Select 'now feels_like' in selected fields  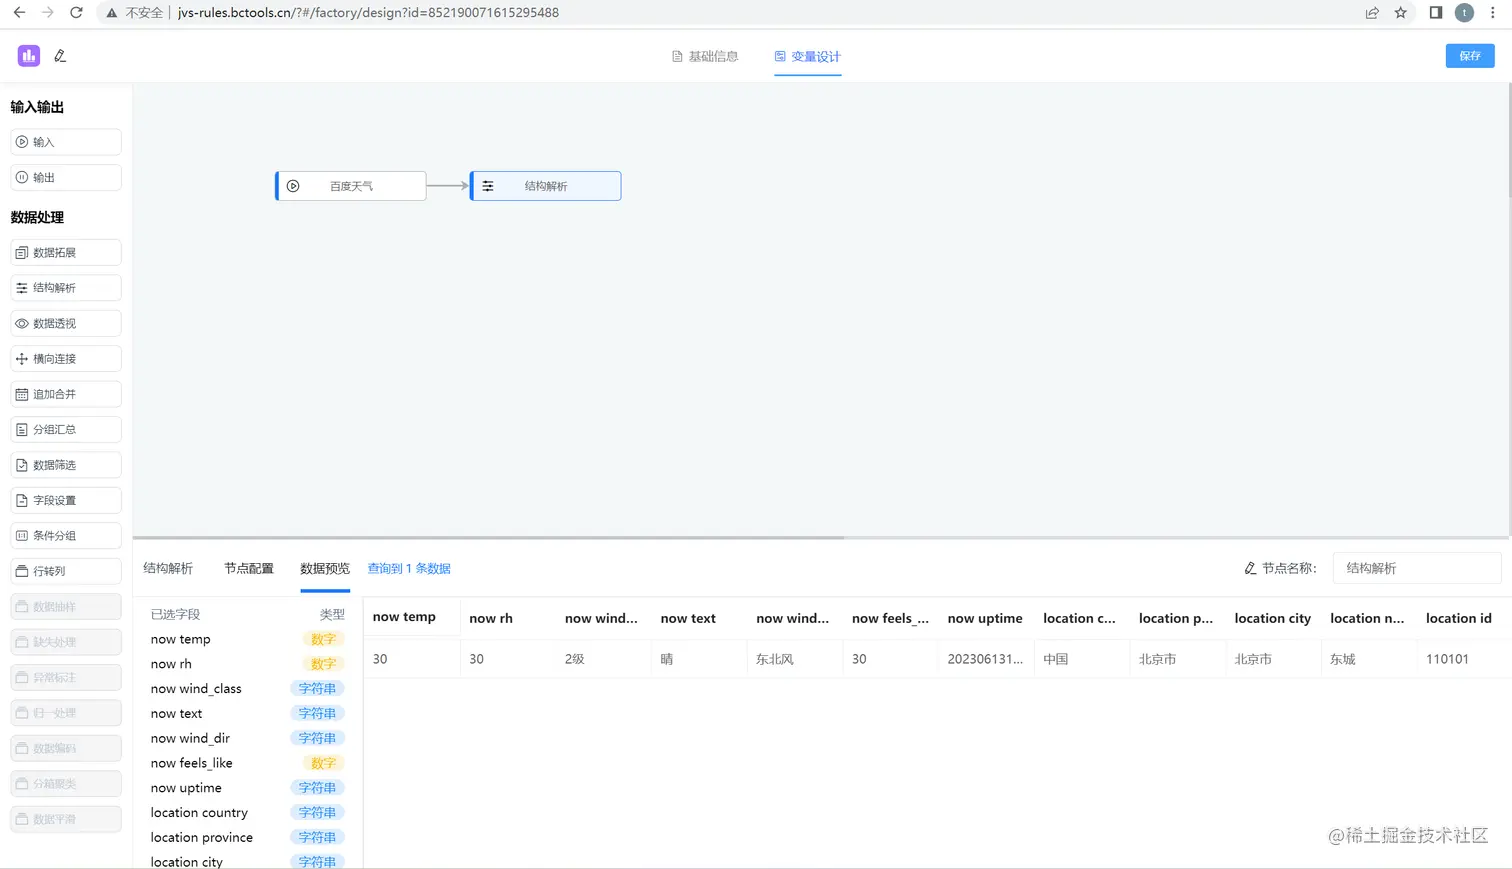[x=191, y=763]
